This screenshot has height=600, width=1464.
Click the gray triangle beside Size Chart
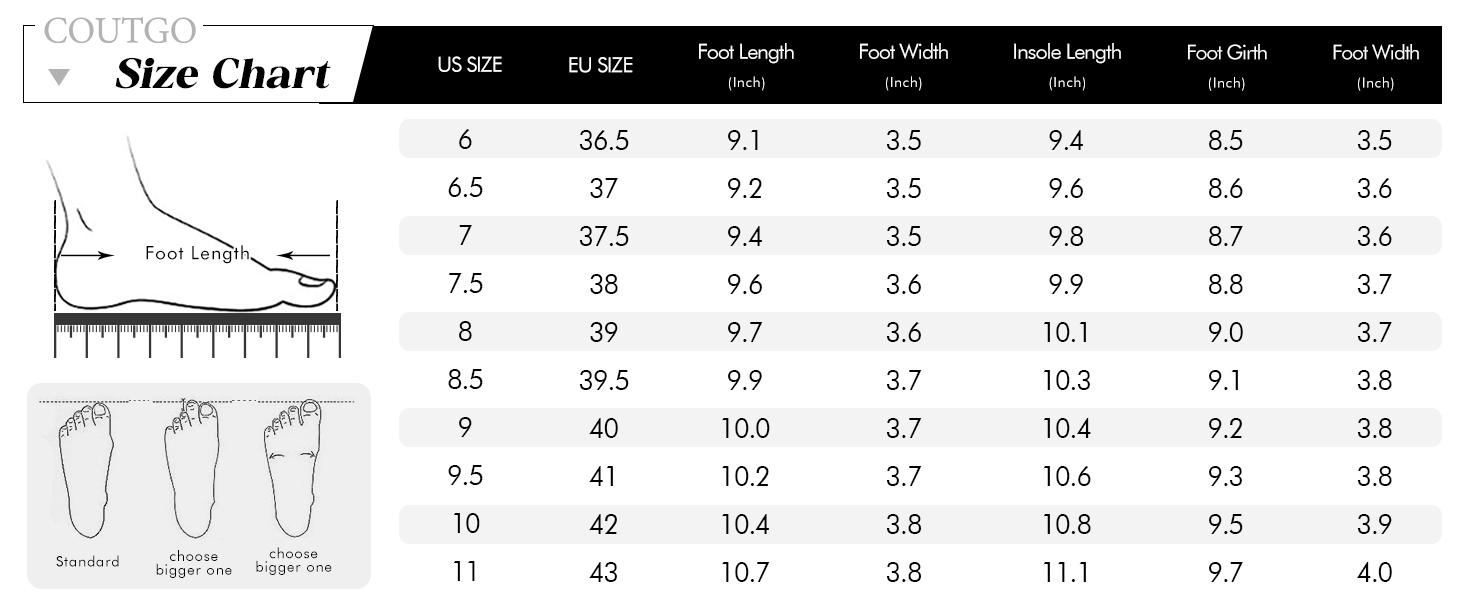tap(59, 77)
